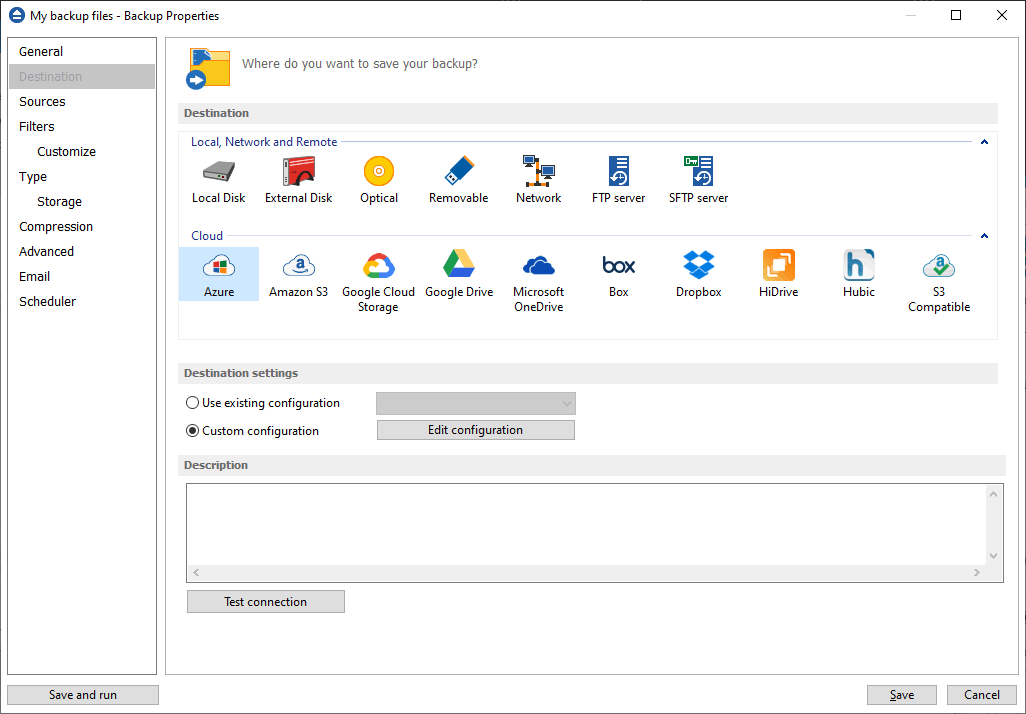Pick the Optical disc destination
Image resolution: width=1026 pixels, height=714 pixels.
coord(379,180)
